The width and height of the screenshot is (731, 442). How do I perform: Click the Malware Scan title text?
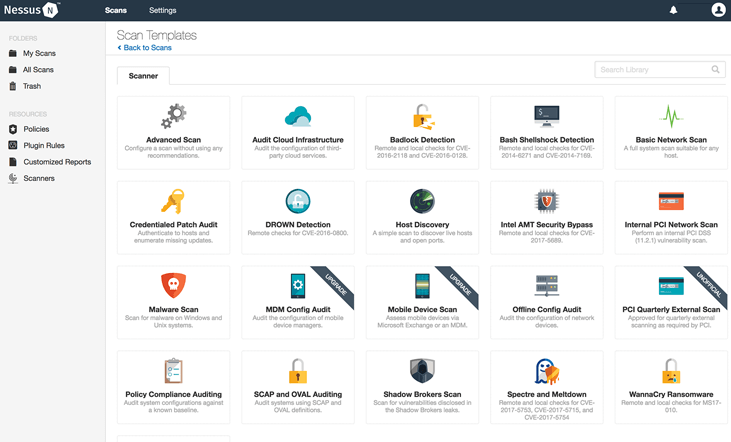click(173, 309)
